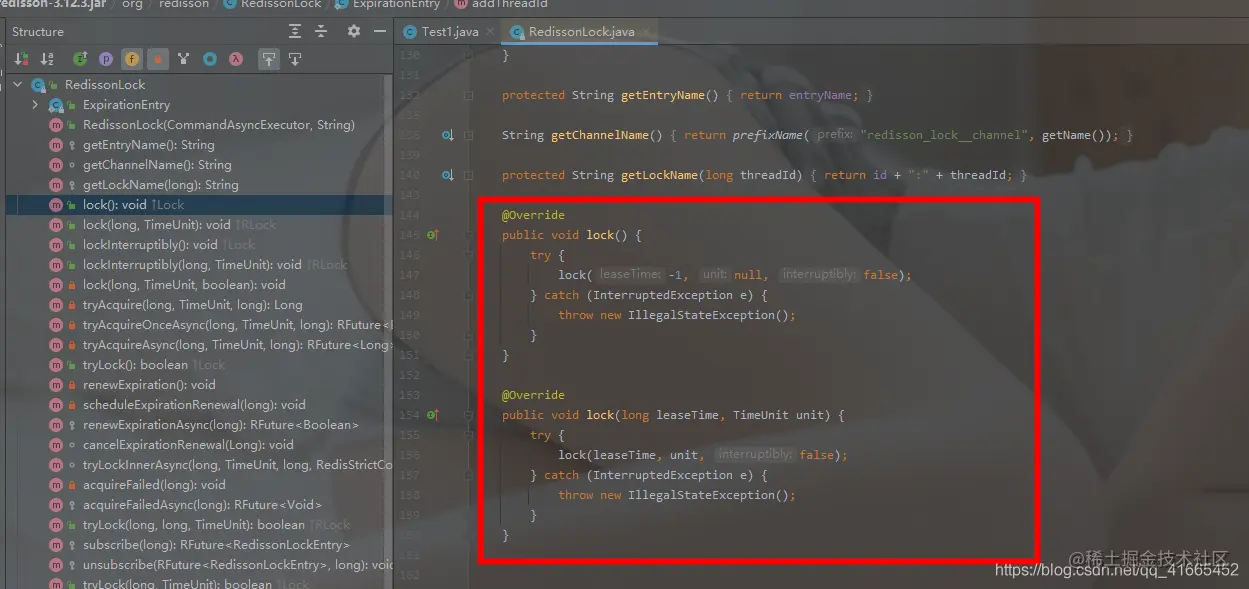This screenshot has width=1249, height=589.
Task: Click Collapse All in Structure header
Action: click(320, 32)
